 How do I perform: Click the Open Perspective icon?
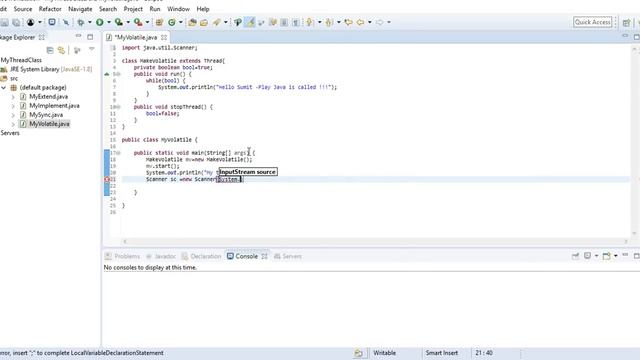(627, 22)
